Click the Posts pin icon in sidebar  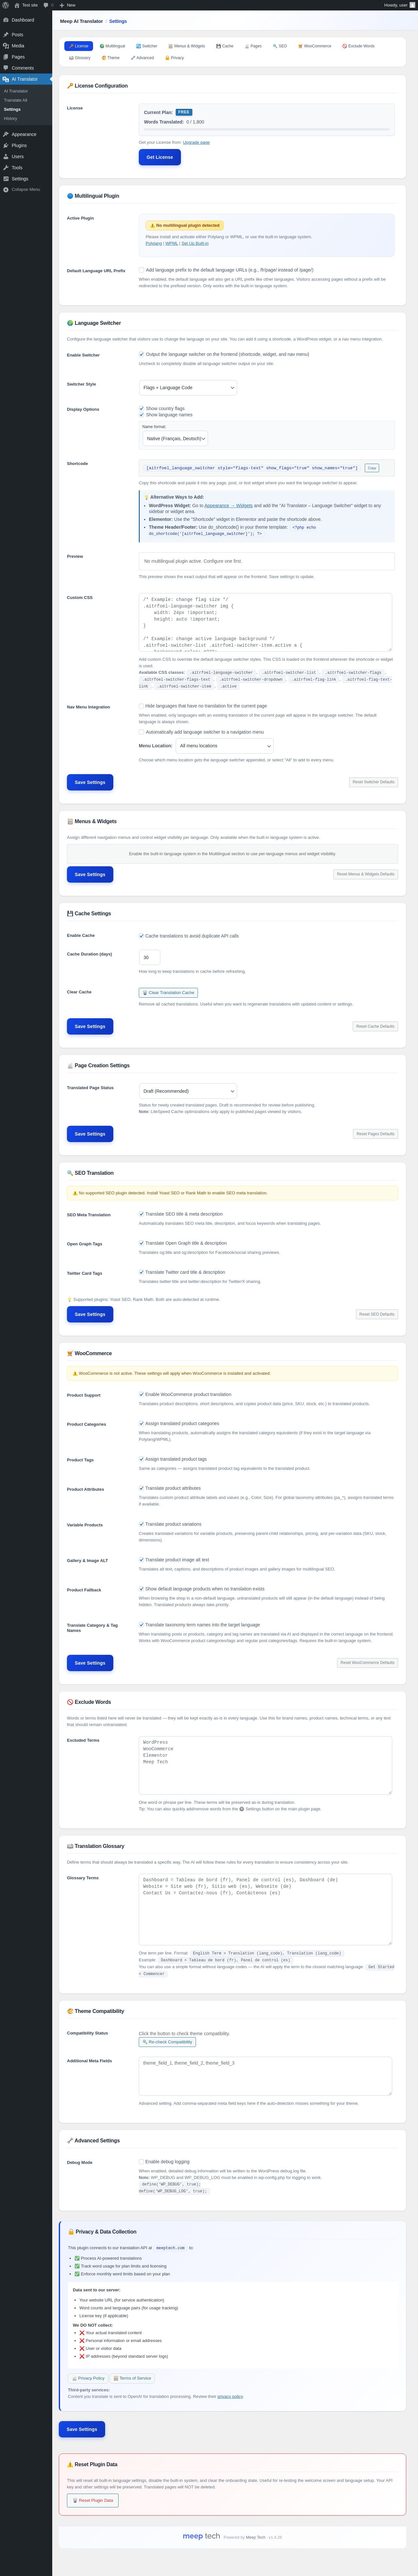click(6, 35)
